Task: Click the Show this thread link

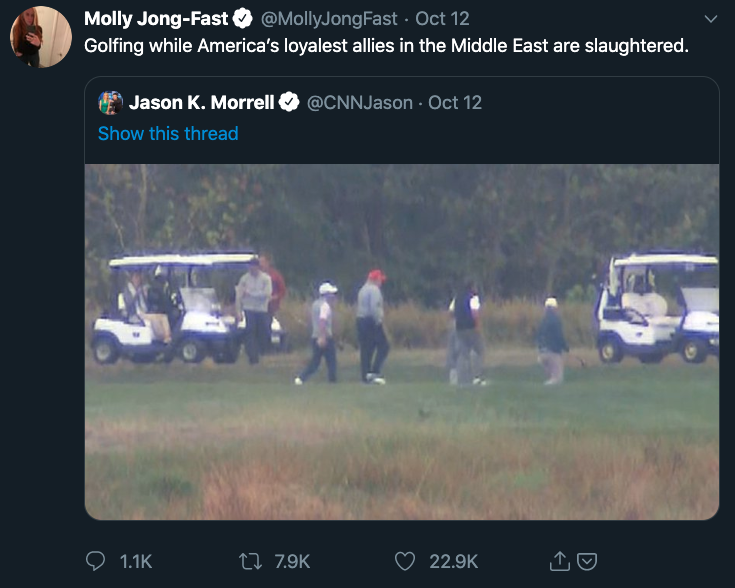Action: pyautogui.click(x=168, y=133)
